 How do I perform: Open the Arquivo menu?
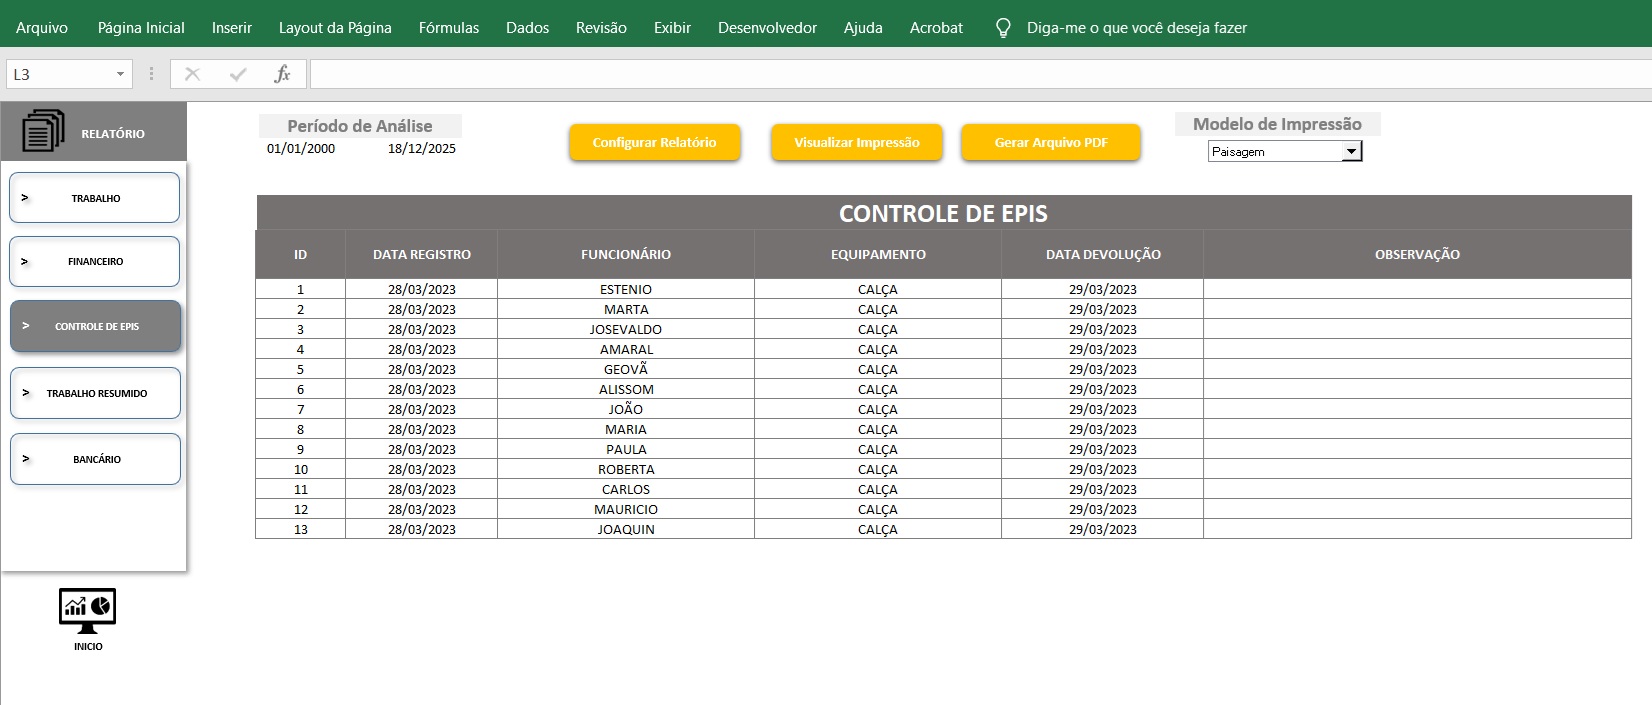pyautogui.click(x=42, y=28)
